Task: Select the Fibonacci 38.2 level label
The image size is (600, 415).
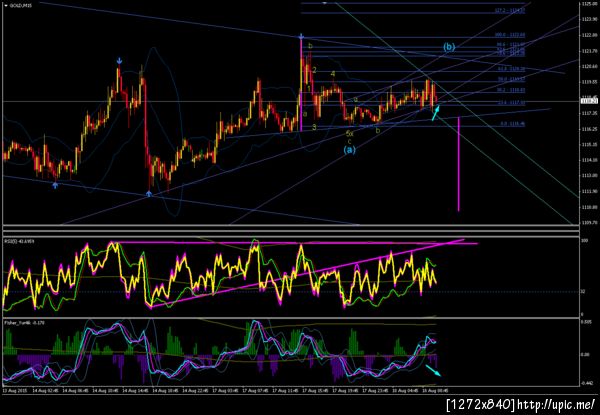Action: click(x=511, y=90)
